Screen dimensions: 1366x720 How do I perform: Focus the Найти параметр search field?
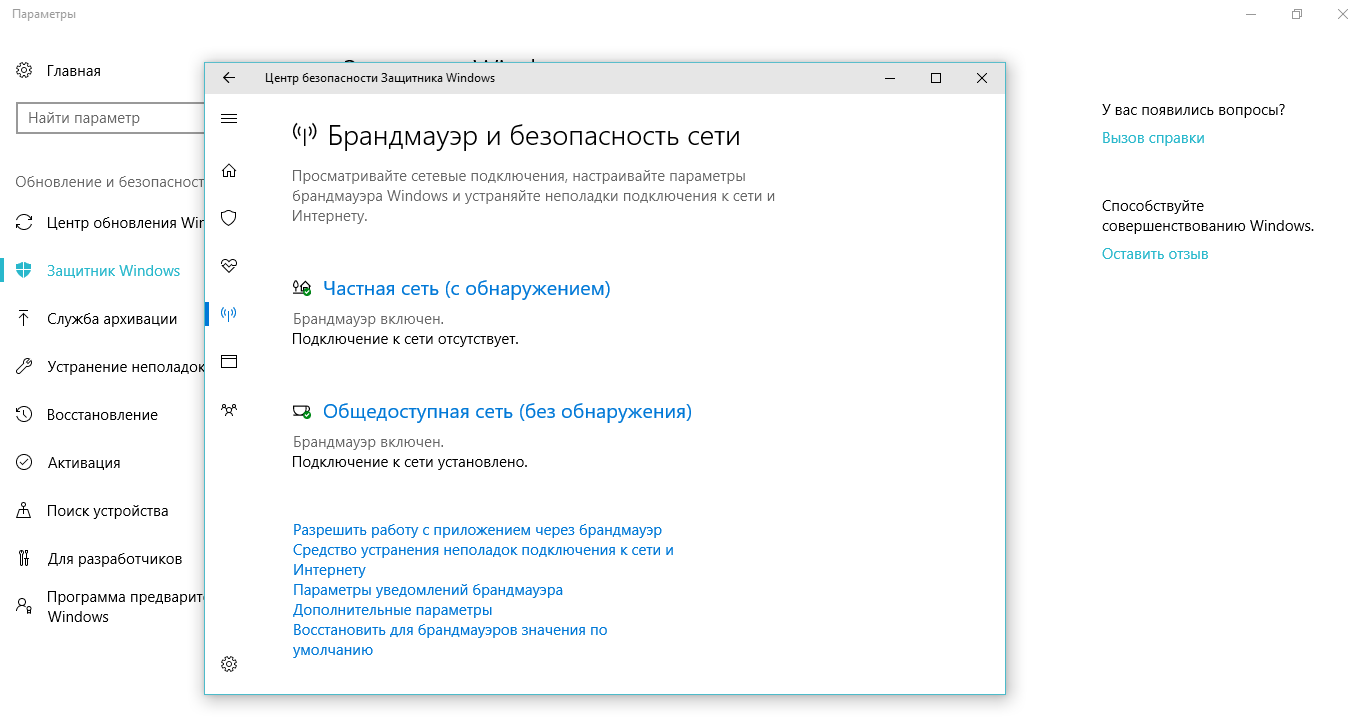tap(110, 118)
